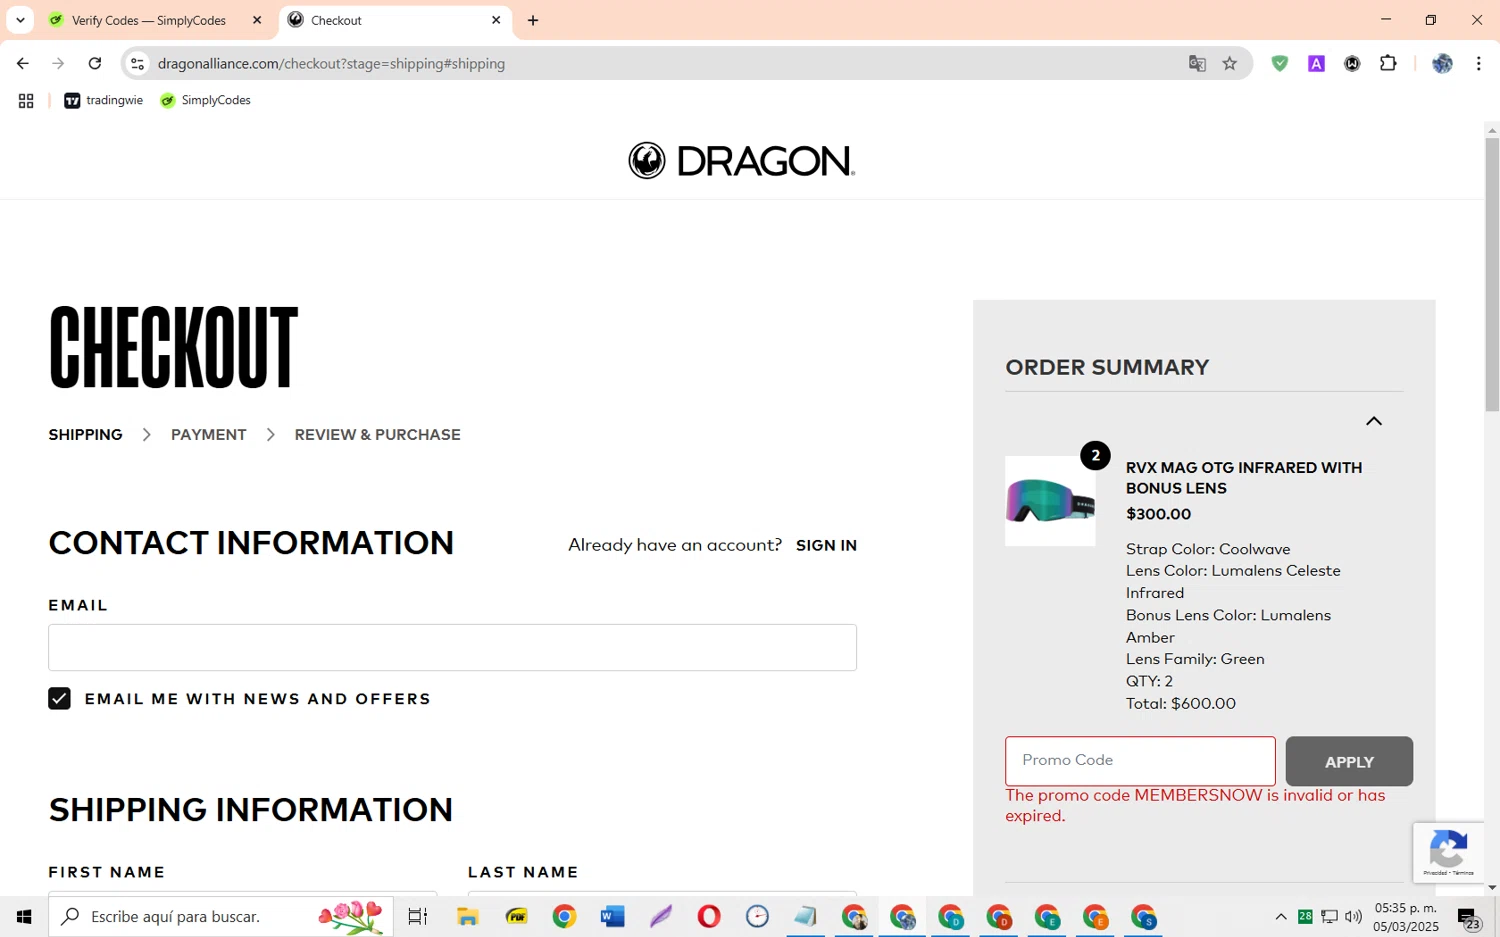Close the Checkout tab
1500x937 pixels.
click(496, 20)
